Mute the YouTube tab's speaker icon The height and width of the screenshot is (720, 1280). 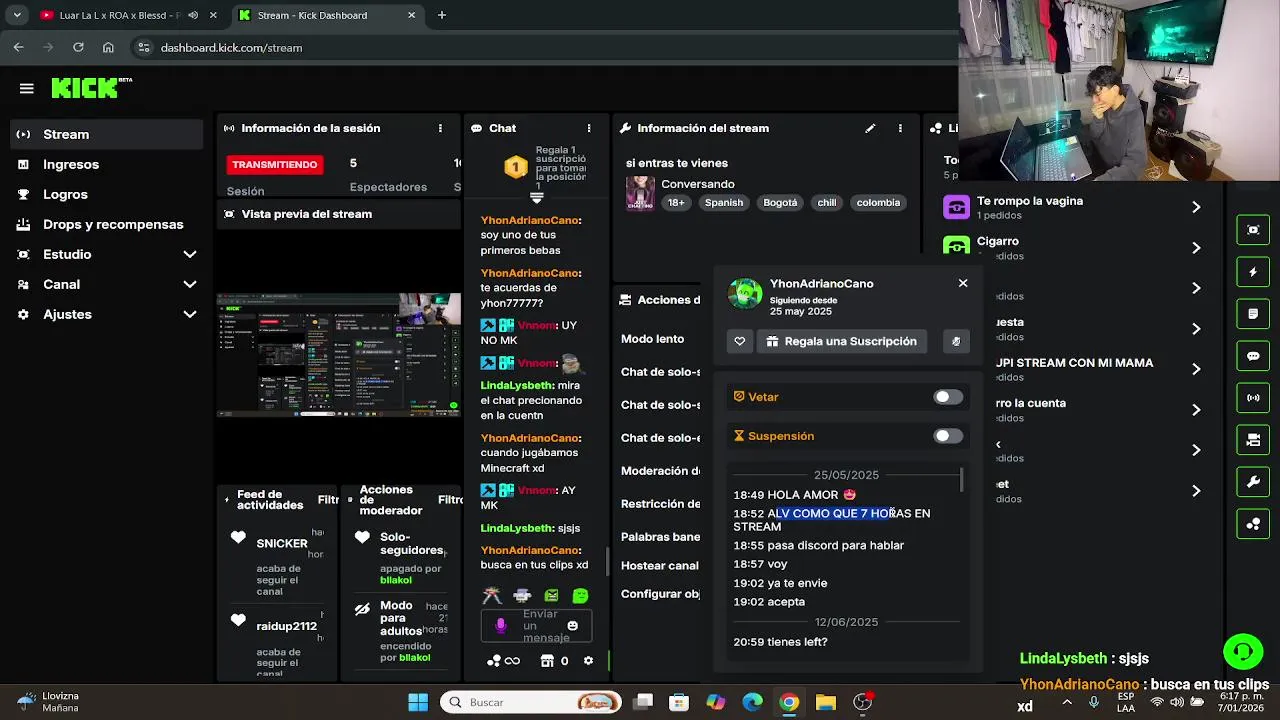(193, 15)
